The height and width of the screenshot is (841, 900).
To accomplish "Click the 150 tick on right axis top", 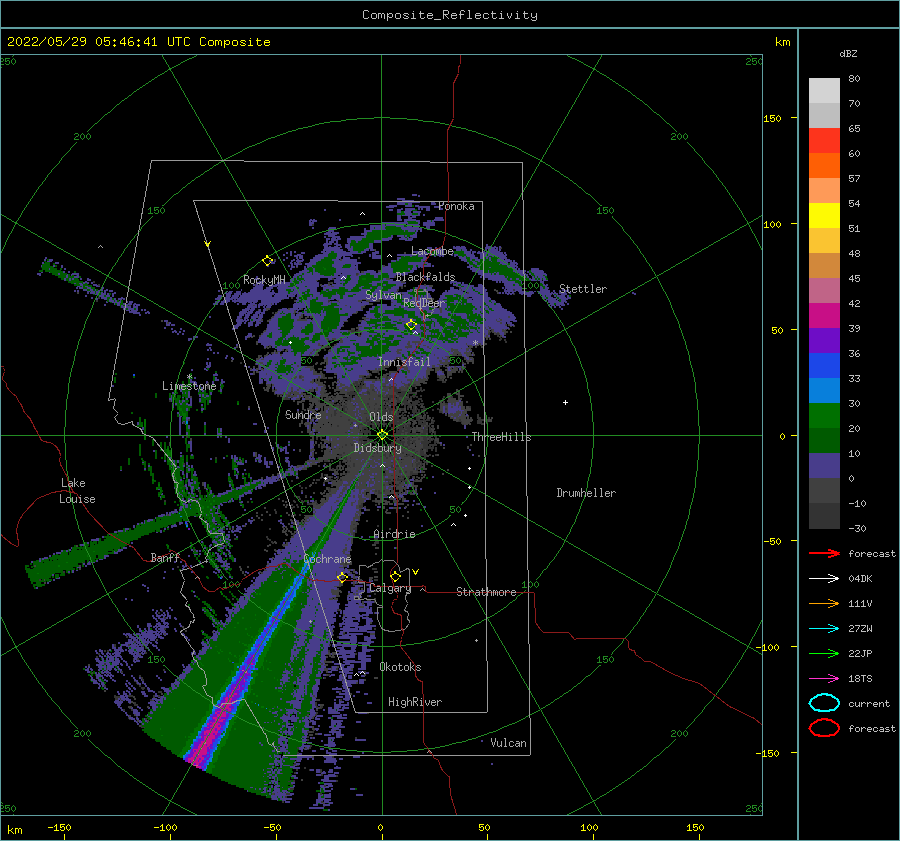I will 772,118.
